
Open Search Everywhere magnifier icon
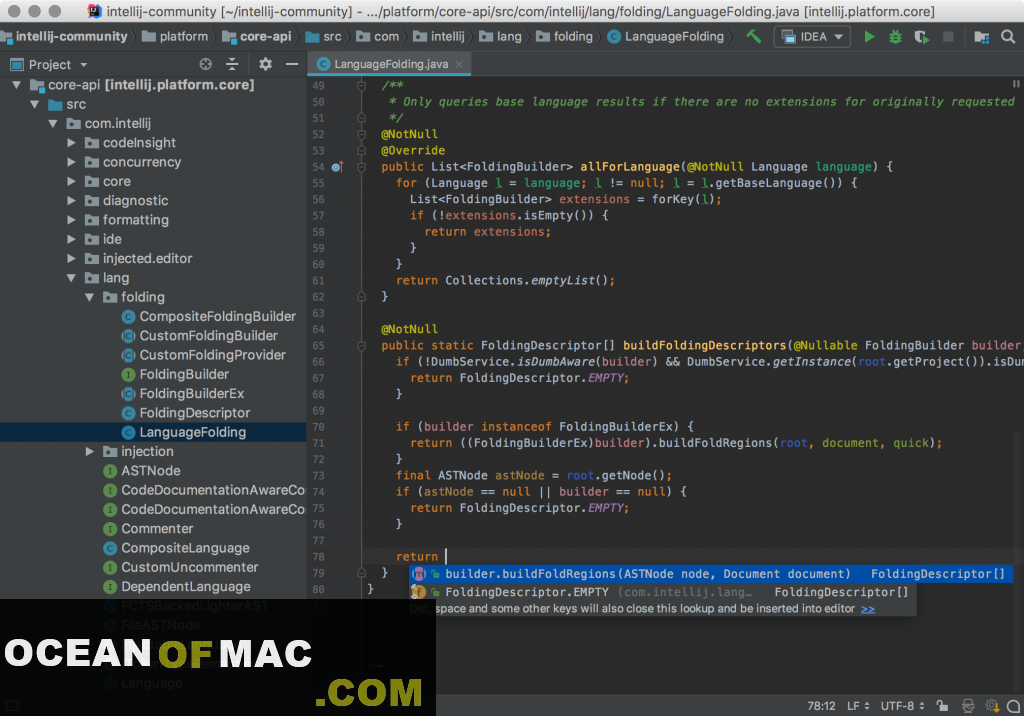pyautogui.click(x=1008, y=37)
